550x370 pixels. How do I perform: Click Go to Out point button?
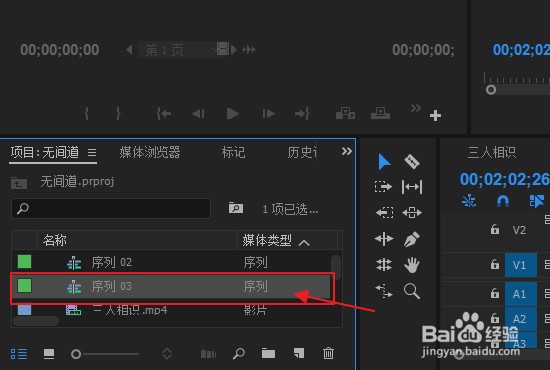point(302,114)
